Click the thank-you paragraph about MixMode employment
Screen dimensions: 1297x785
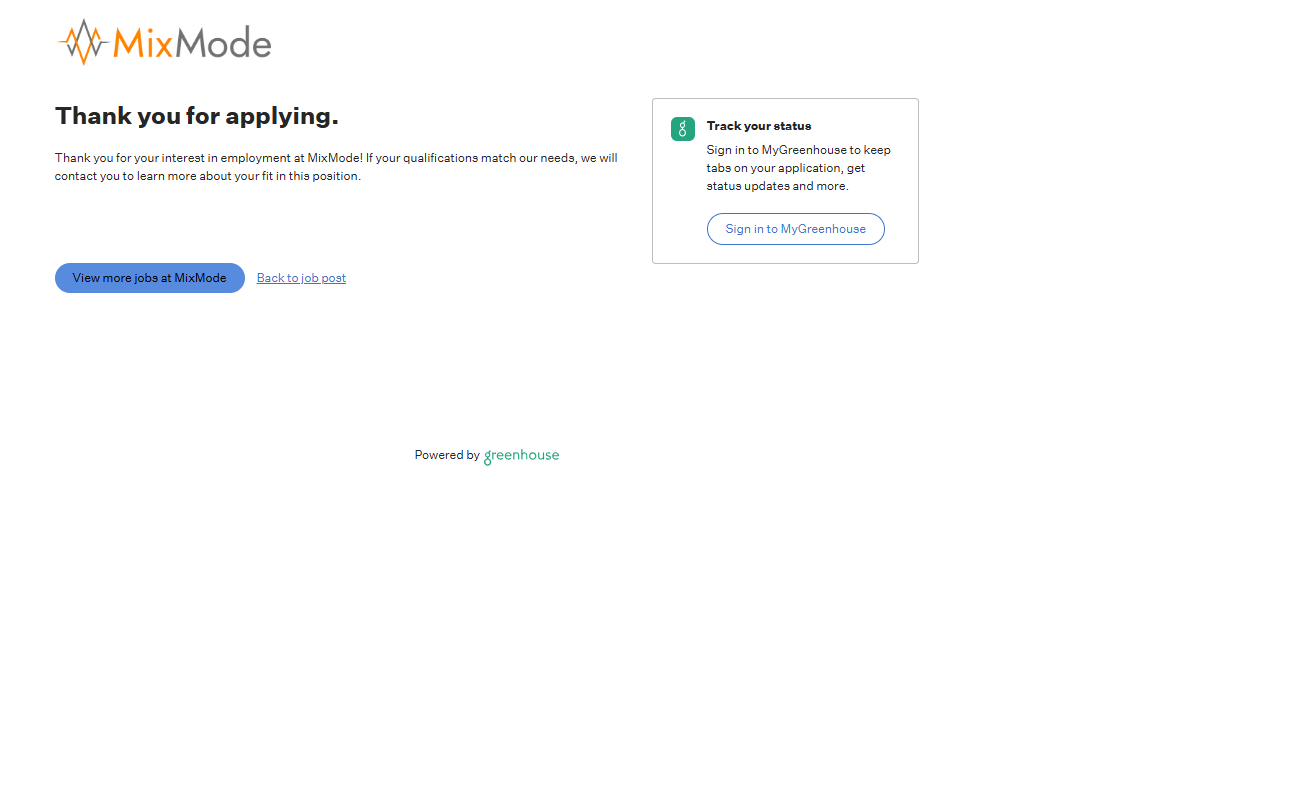336,167
